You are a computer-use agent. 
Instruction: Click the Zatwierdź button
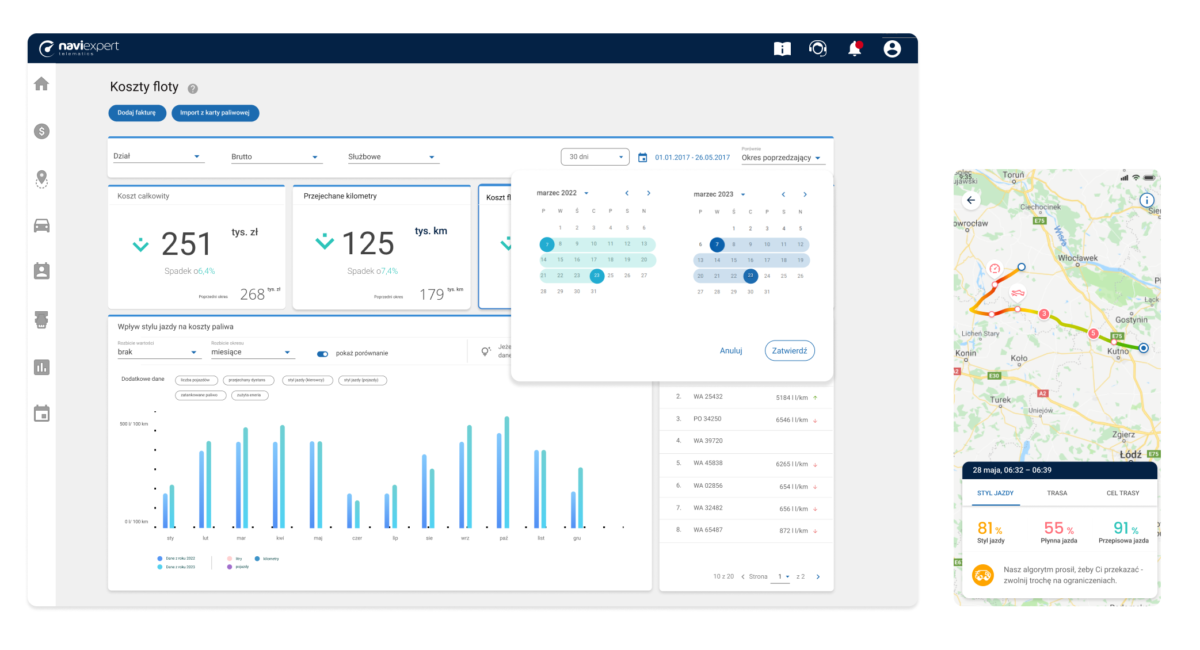pyautogui.click(x=789, y=351)
